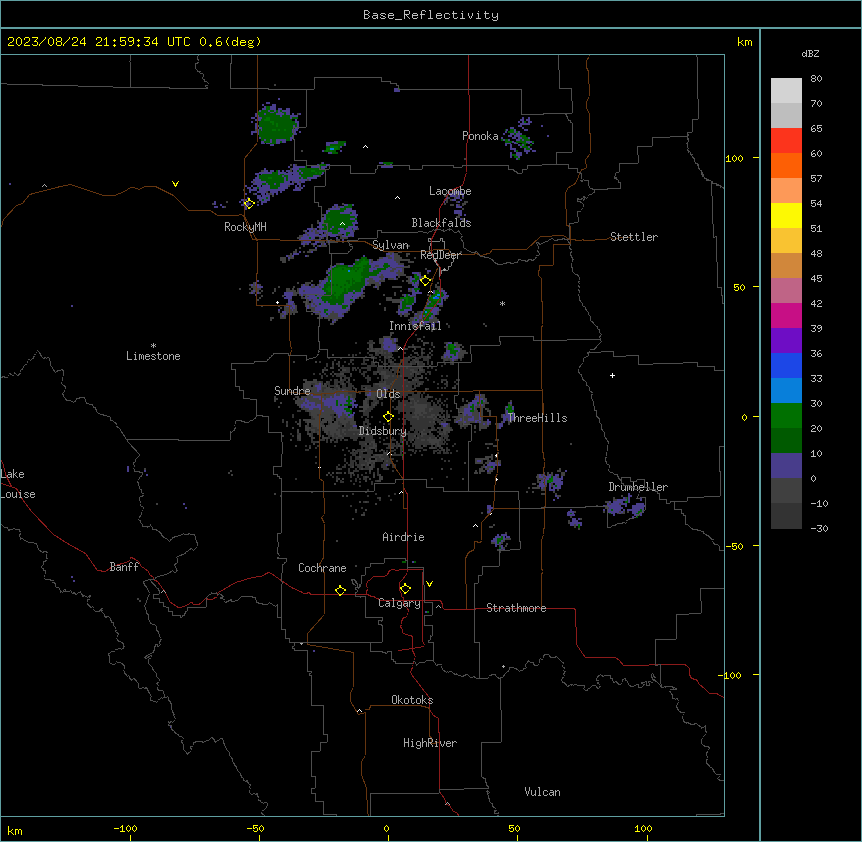Viewport: 862px width, 842px height.
Task: Click the Calgary label
Action: tap(399, 603)
